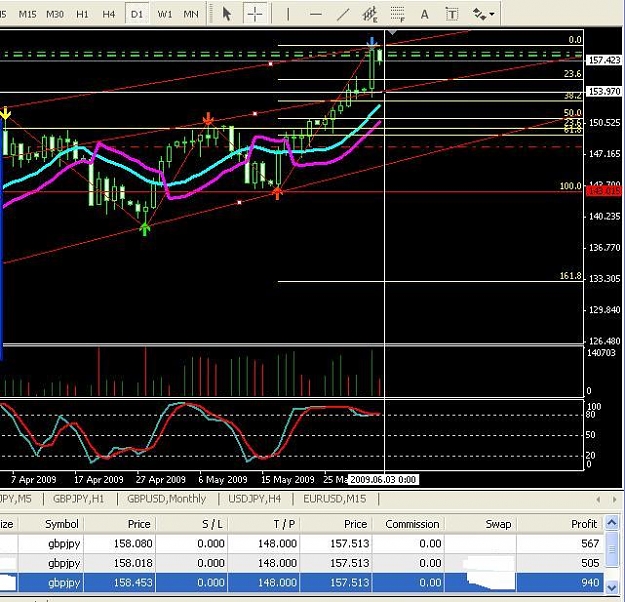Image resolution: width=625 pixels, height=602 pixels.
Task: Select the gbpjpy trade opened at 158.080
Action: click(302, 543)
